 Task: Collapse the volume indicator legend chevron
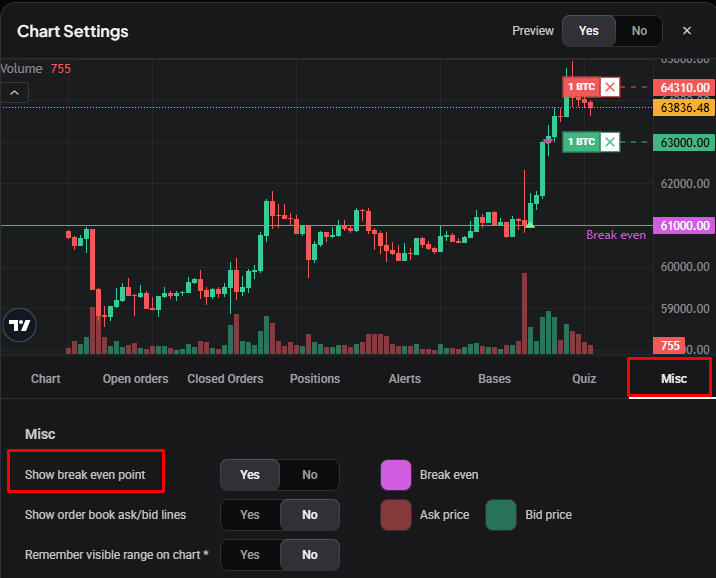tap(15, 93)
